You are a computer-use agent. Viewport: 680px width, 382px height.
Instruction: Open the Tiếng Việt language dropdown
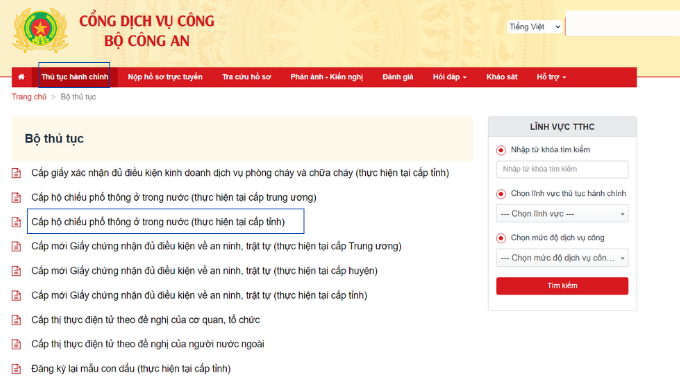[x=535, y=27]
